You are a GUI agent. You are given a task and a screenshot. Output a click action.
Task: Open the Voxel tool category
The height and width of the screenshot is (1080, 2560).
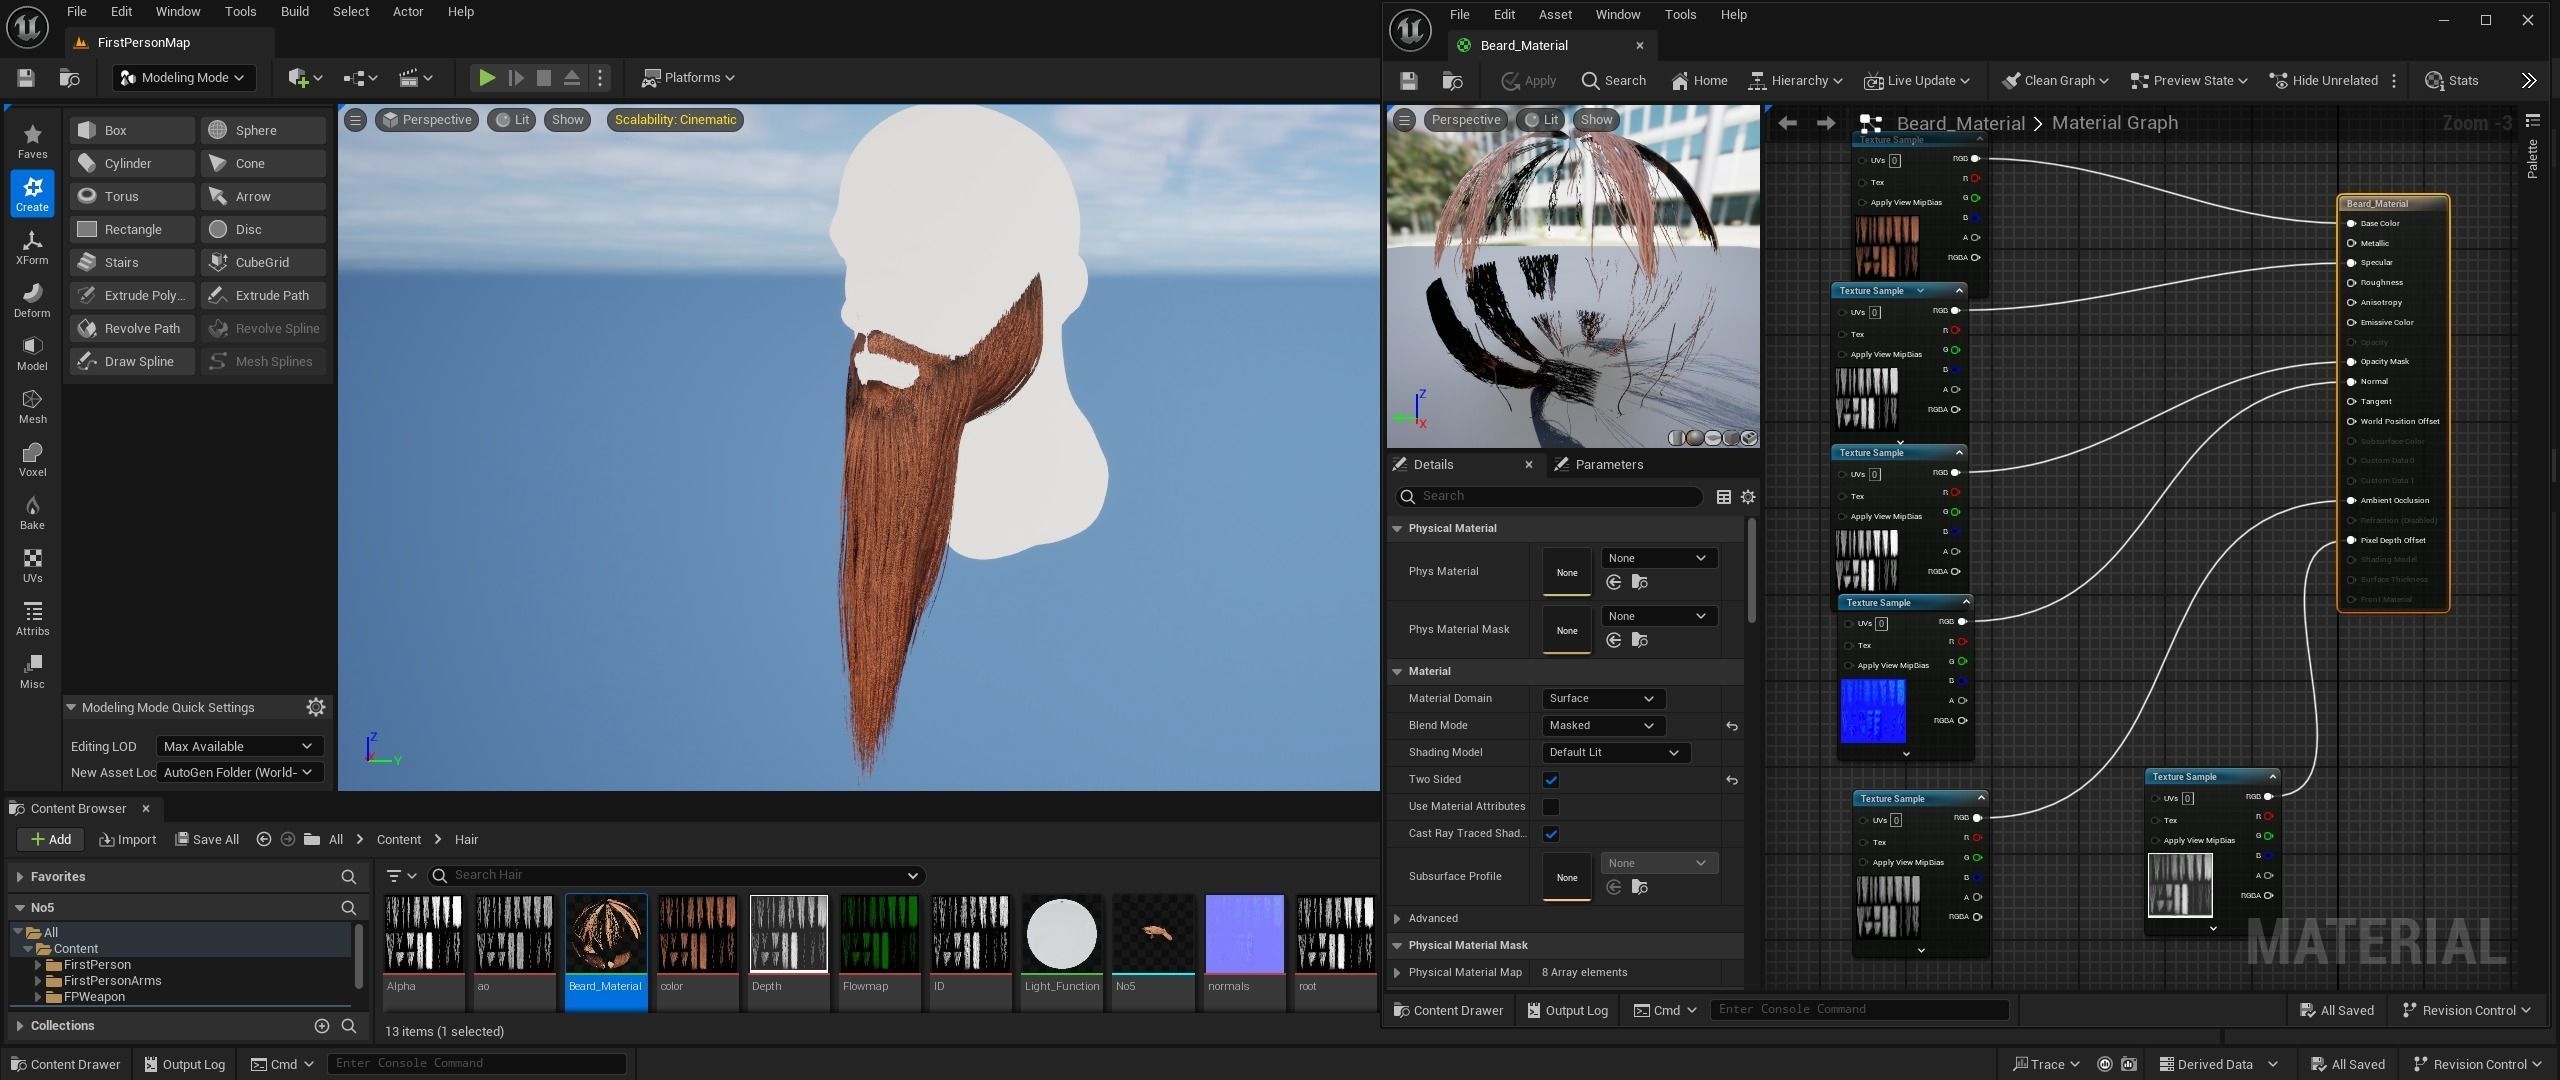tap(32, 458)
